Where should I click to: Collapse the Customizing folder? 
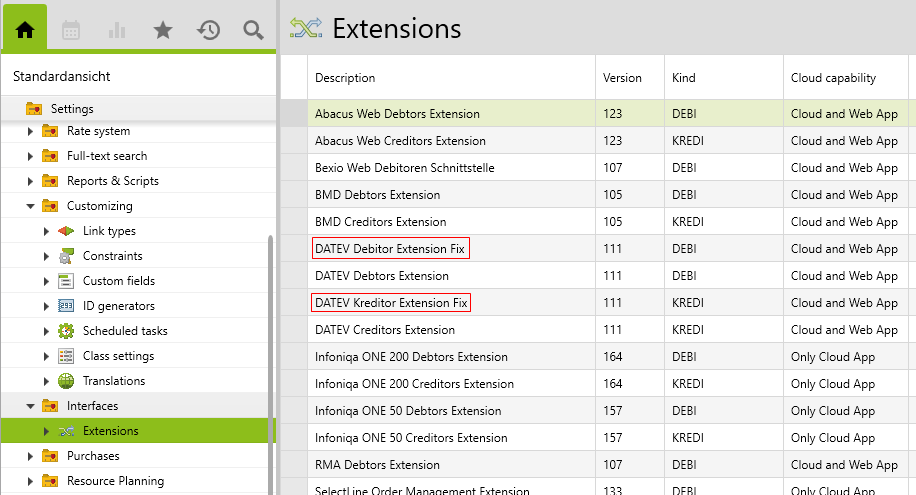pyautogui.click(x=30, y=206)
